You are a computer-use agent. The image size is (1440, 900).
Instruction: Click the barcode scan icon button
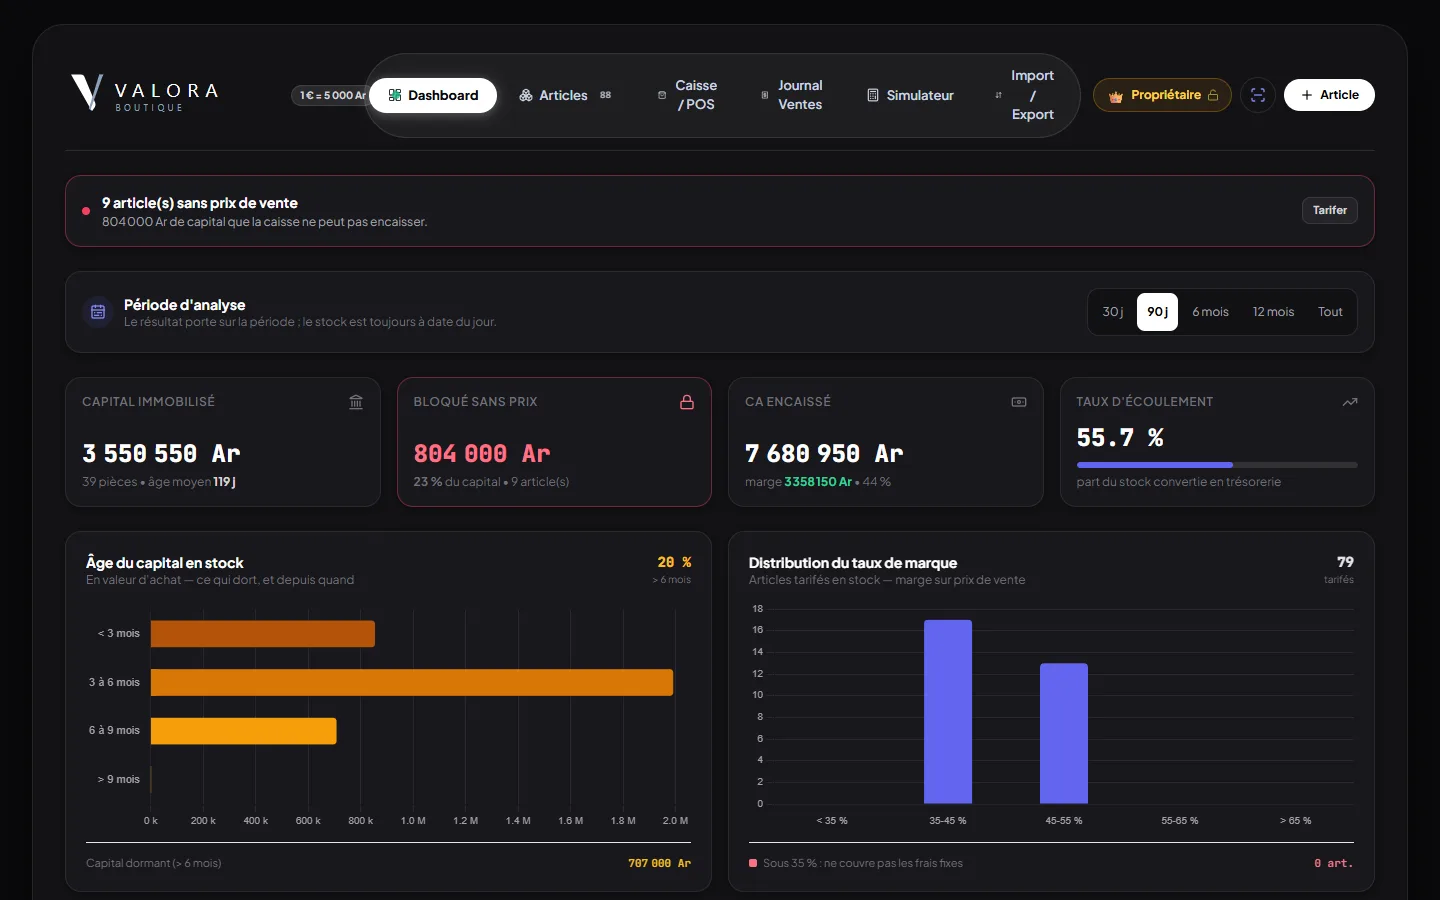(1258, 95)
